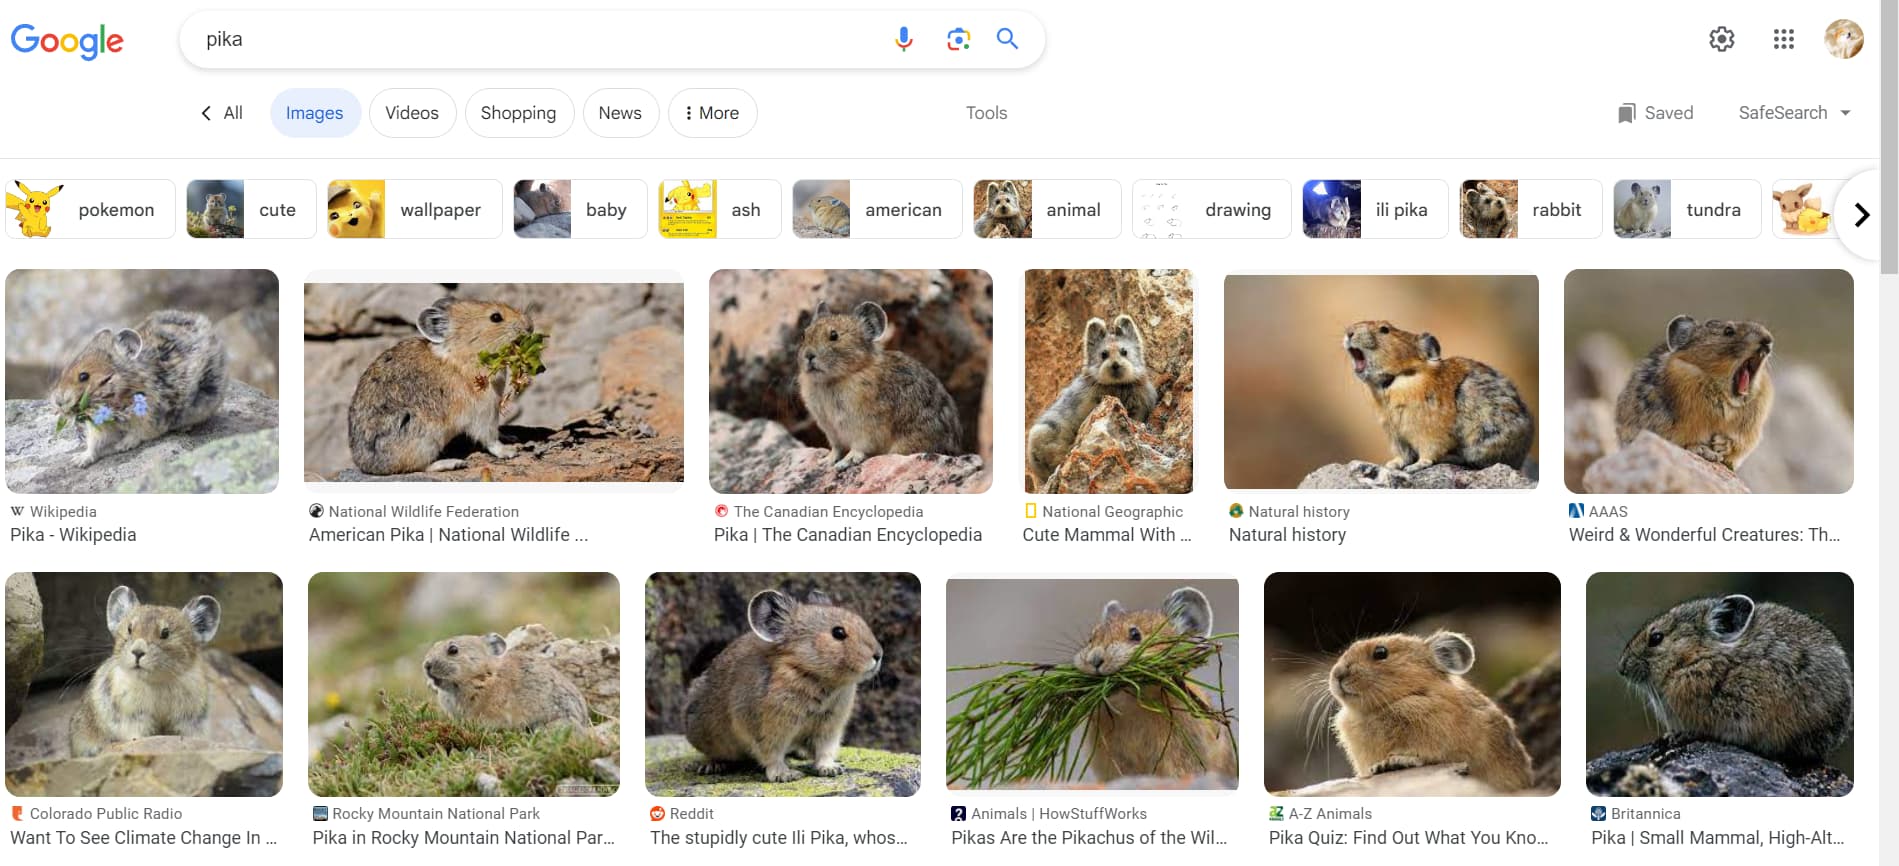
Task: Filter by the cute chip
Action: [x=251, y=209]
